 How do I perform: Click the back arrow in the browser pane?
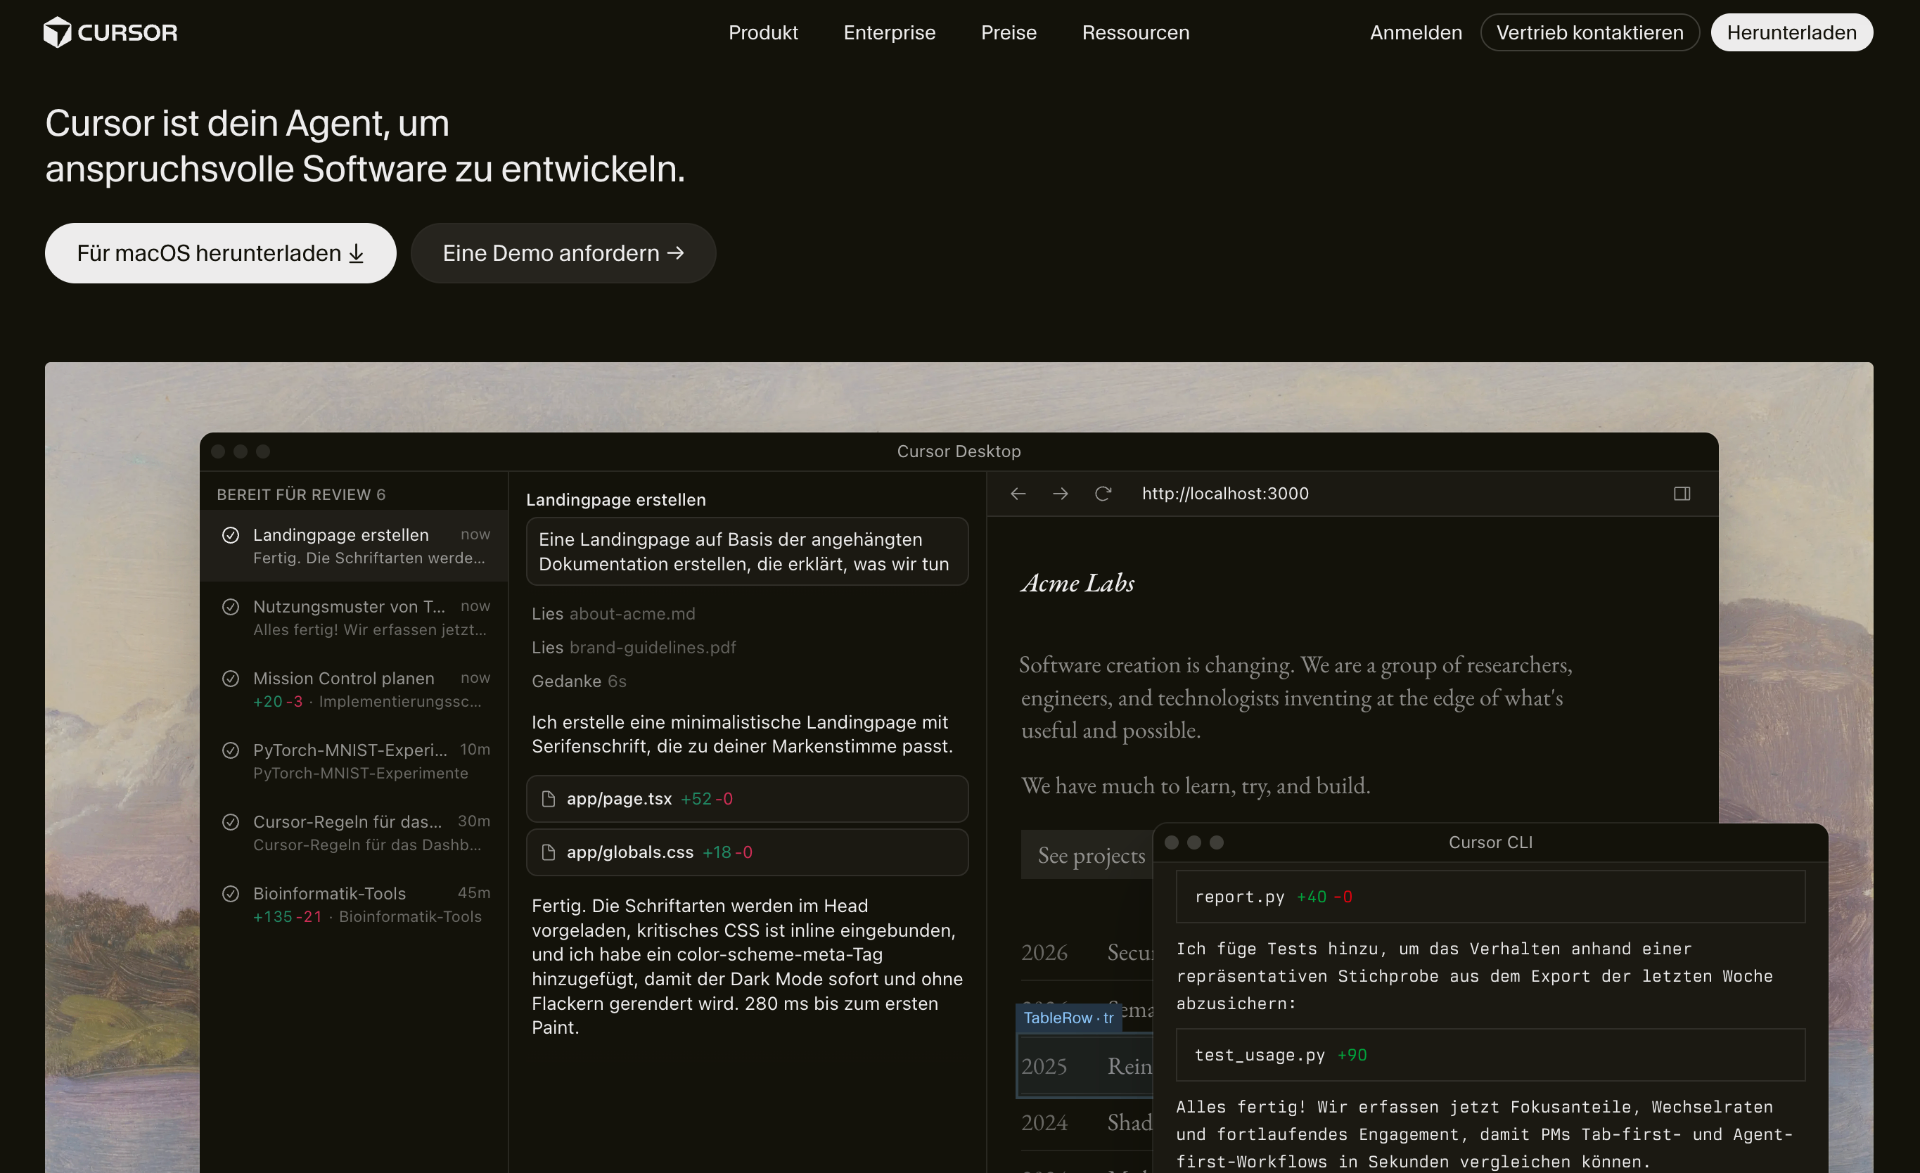(x=1018, y=493)
